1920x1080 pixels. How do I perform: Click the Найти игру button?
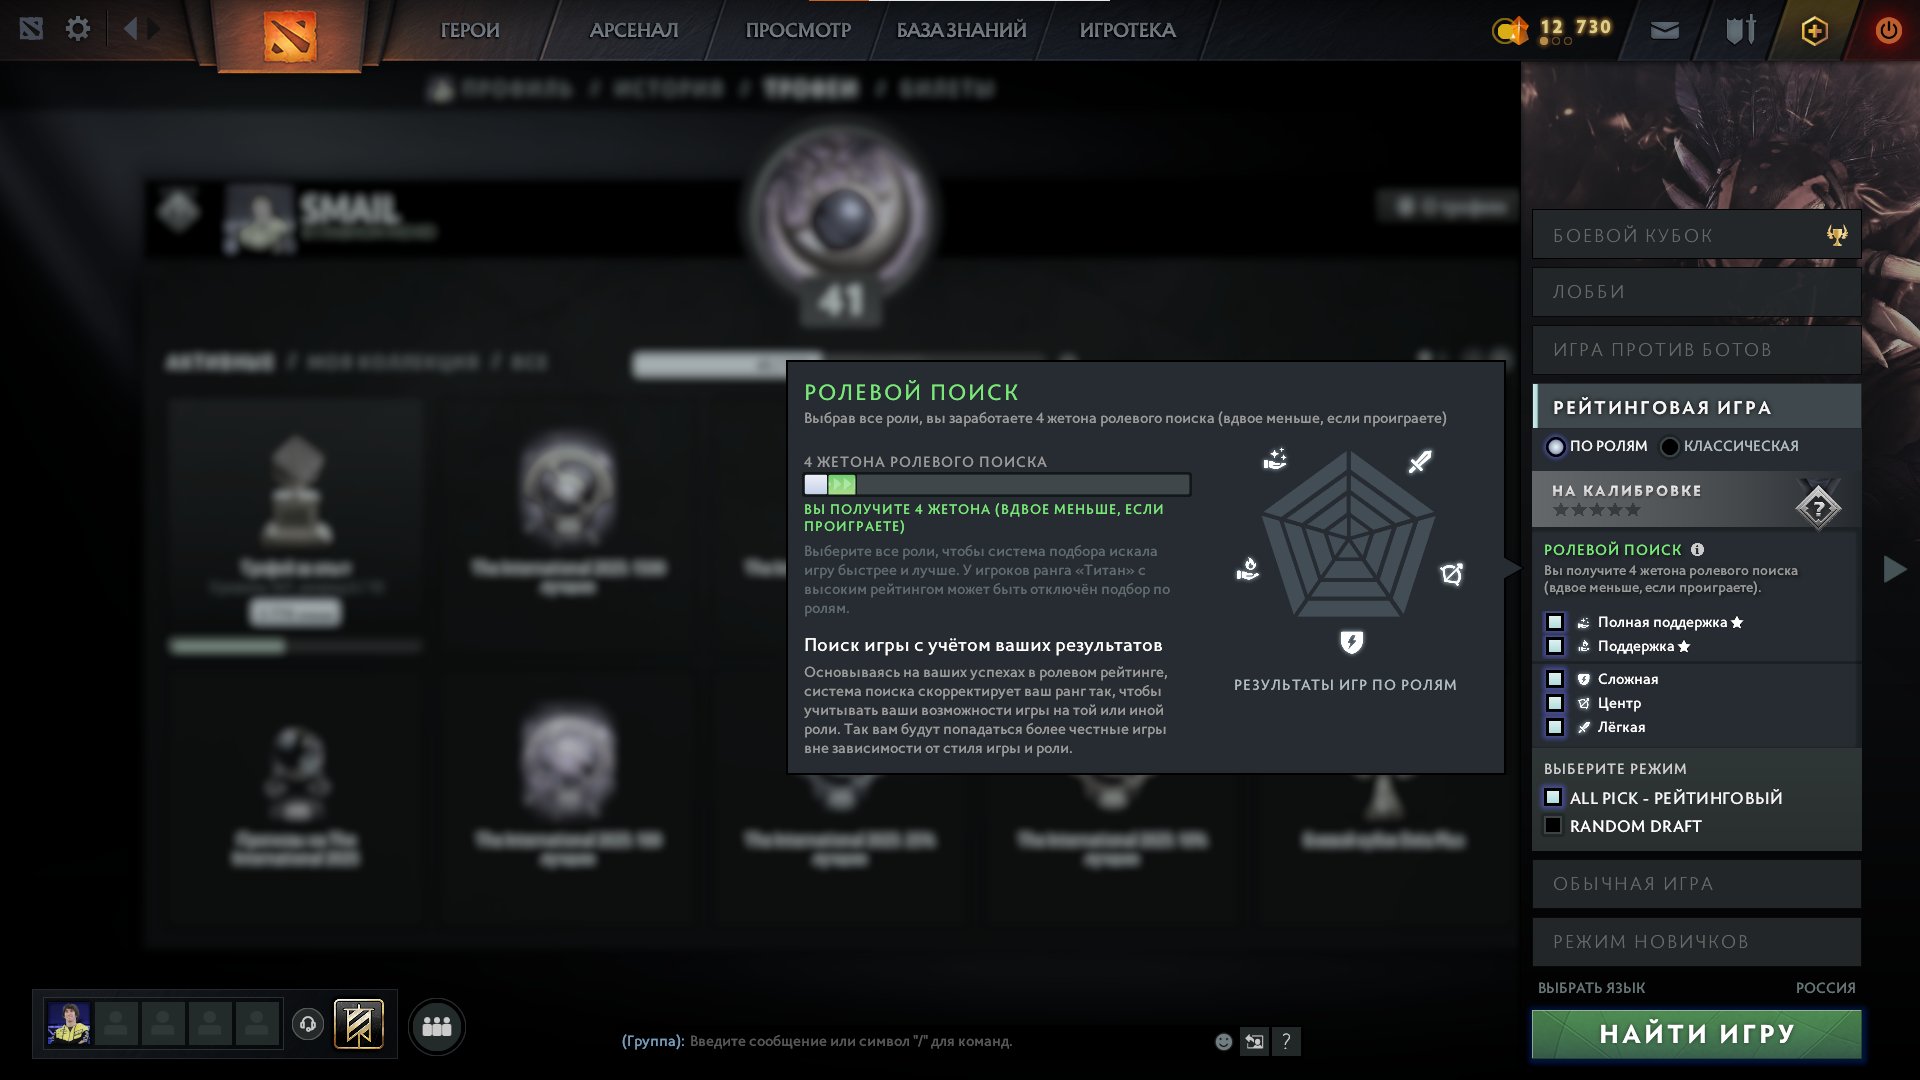[1696, 1034]
